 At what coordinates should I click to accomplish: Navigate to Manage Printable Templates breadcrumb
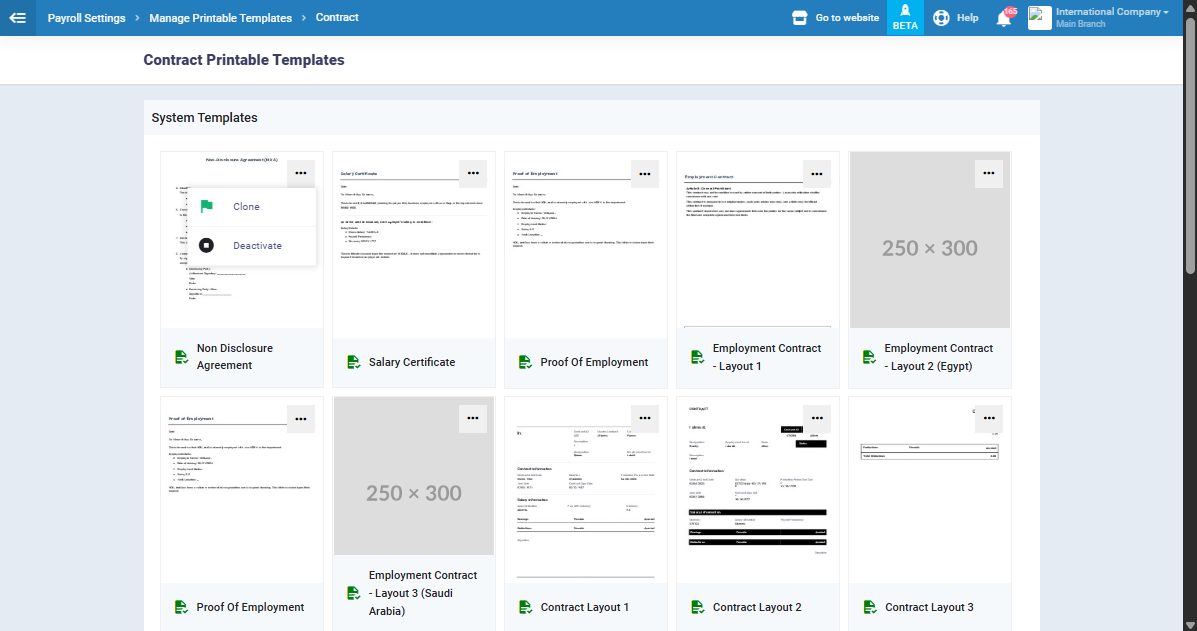[x=220, y=18]
